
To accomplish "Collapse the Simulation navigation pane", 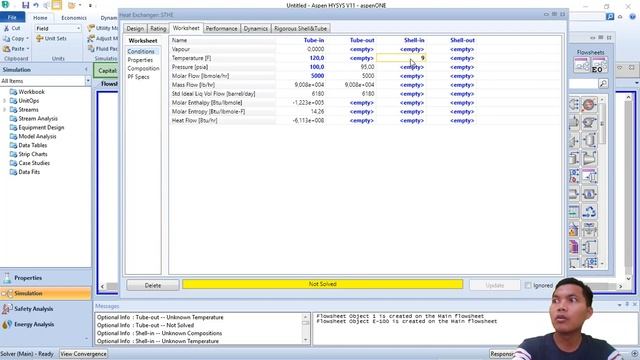I will (x=86, y=70).
